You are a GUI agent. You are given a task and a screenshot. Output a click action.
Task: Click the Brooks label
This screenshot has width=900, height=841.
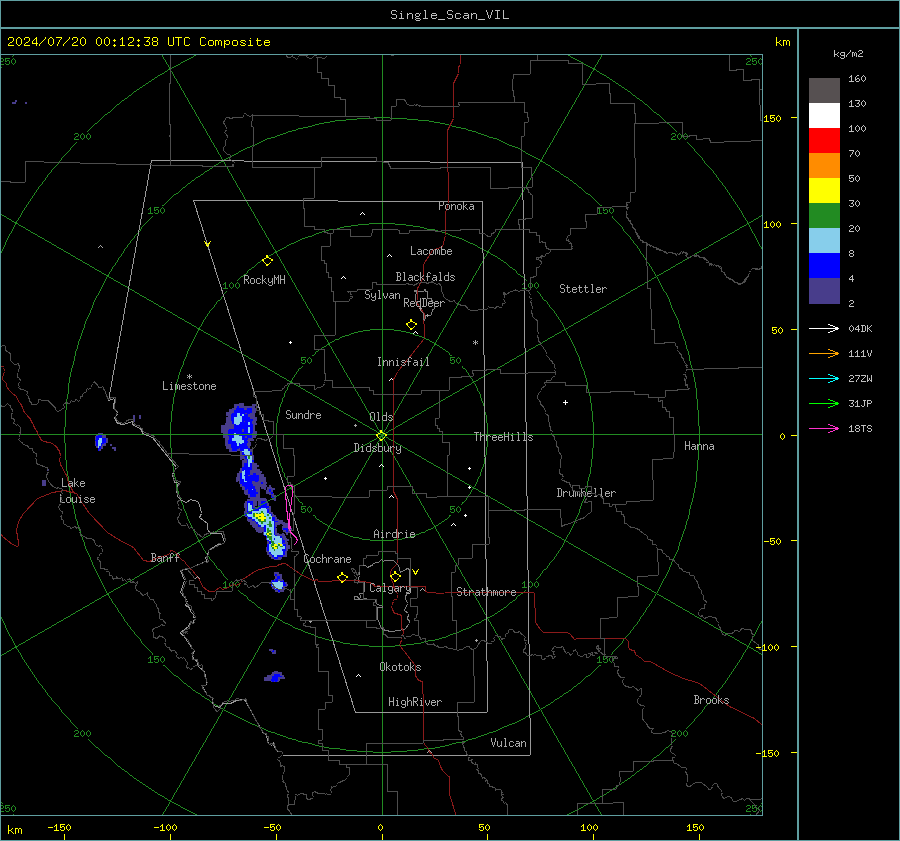coord(711,700)
